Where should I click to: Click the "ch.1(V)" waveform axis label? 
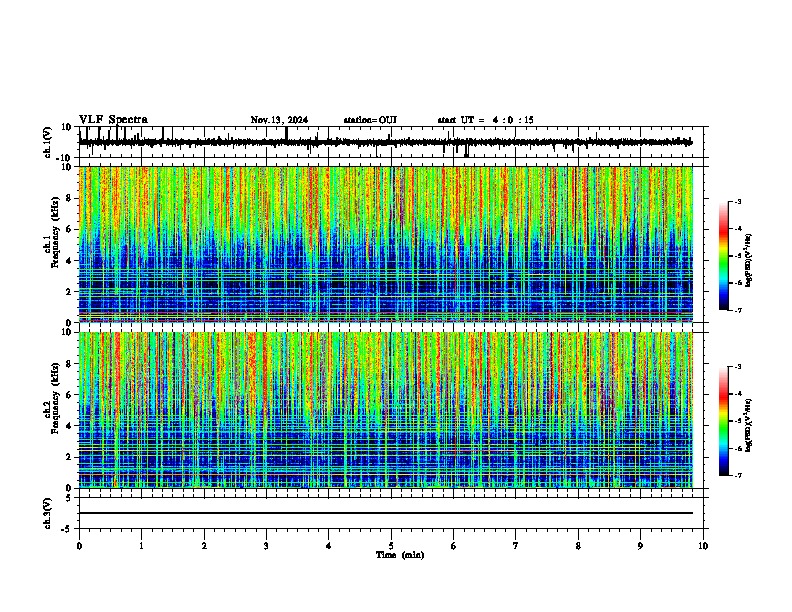[x=49, y=142]
